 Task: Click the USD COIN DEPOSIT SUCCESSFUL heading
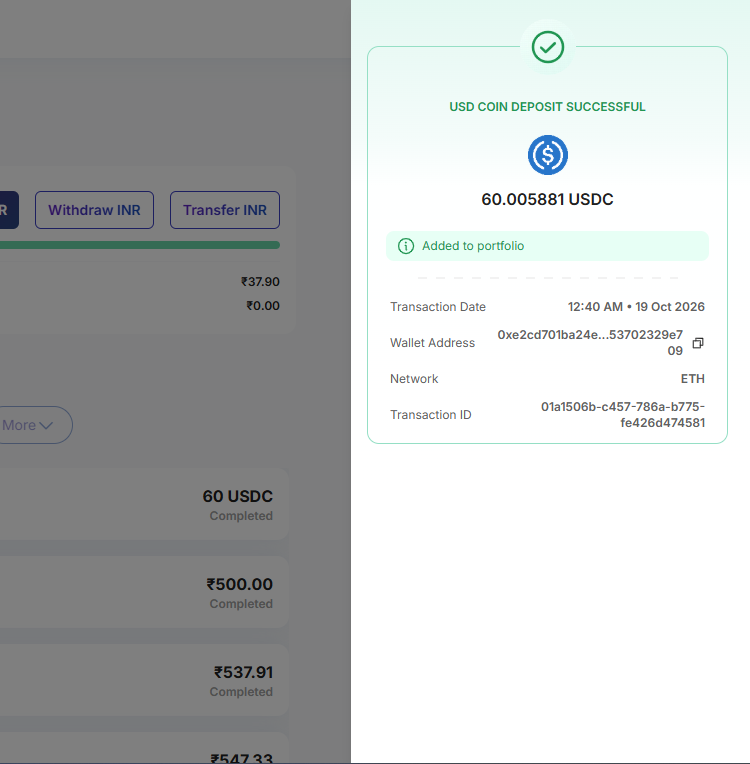(547, 107)
